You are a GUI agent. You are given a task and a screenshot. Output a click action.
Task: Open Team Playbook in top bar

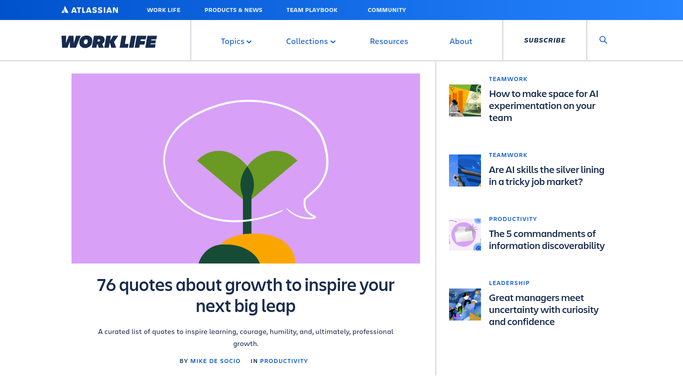coord(312,10)
